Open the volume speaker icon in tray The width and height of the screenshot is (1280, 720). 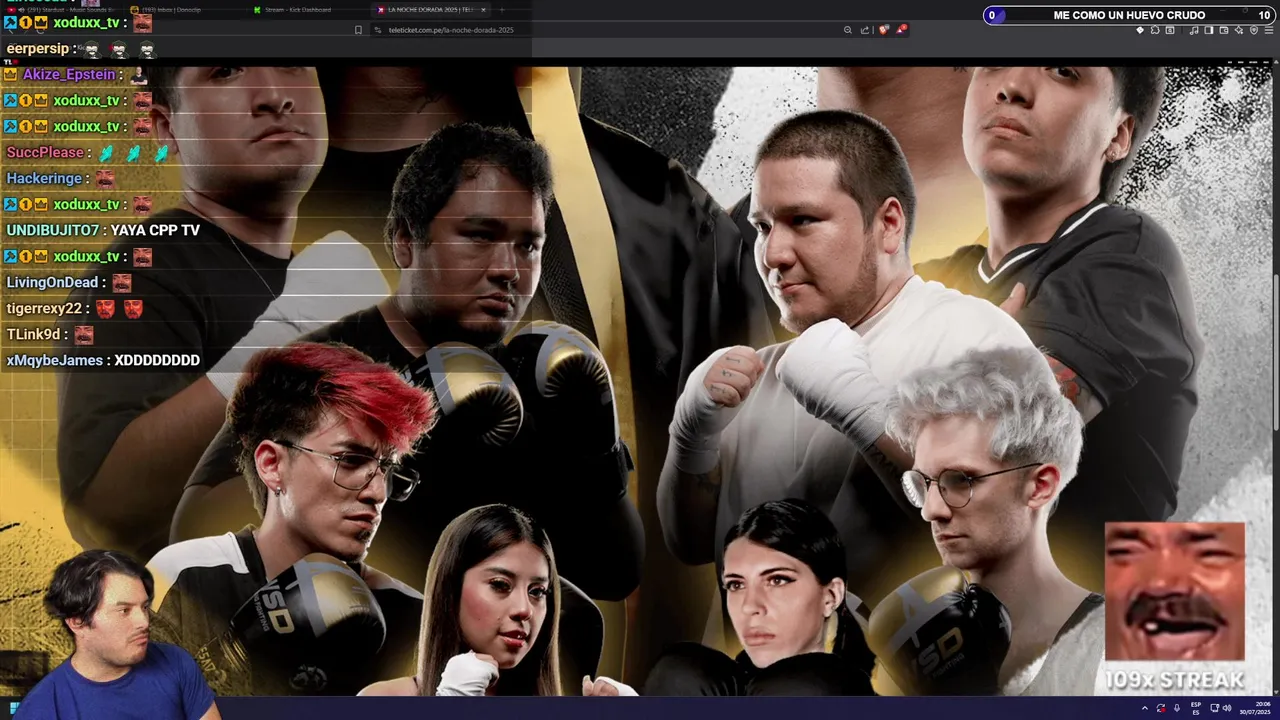click(x=1227, y=708)
